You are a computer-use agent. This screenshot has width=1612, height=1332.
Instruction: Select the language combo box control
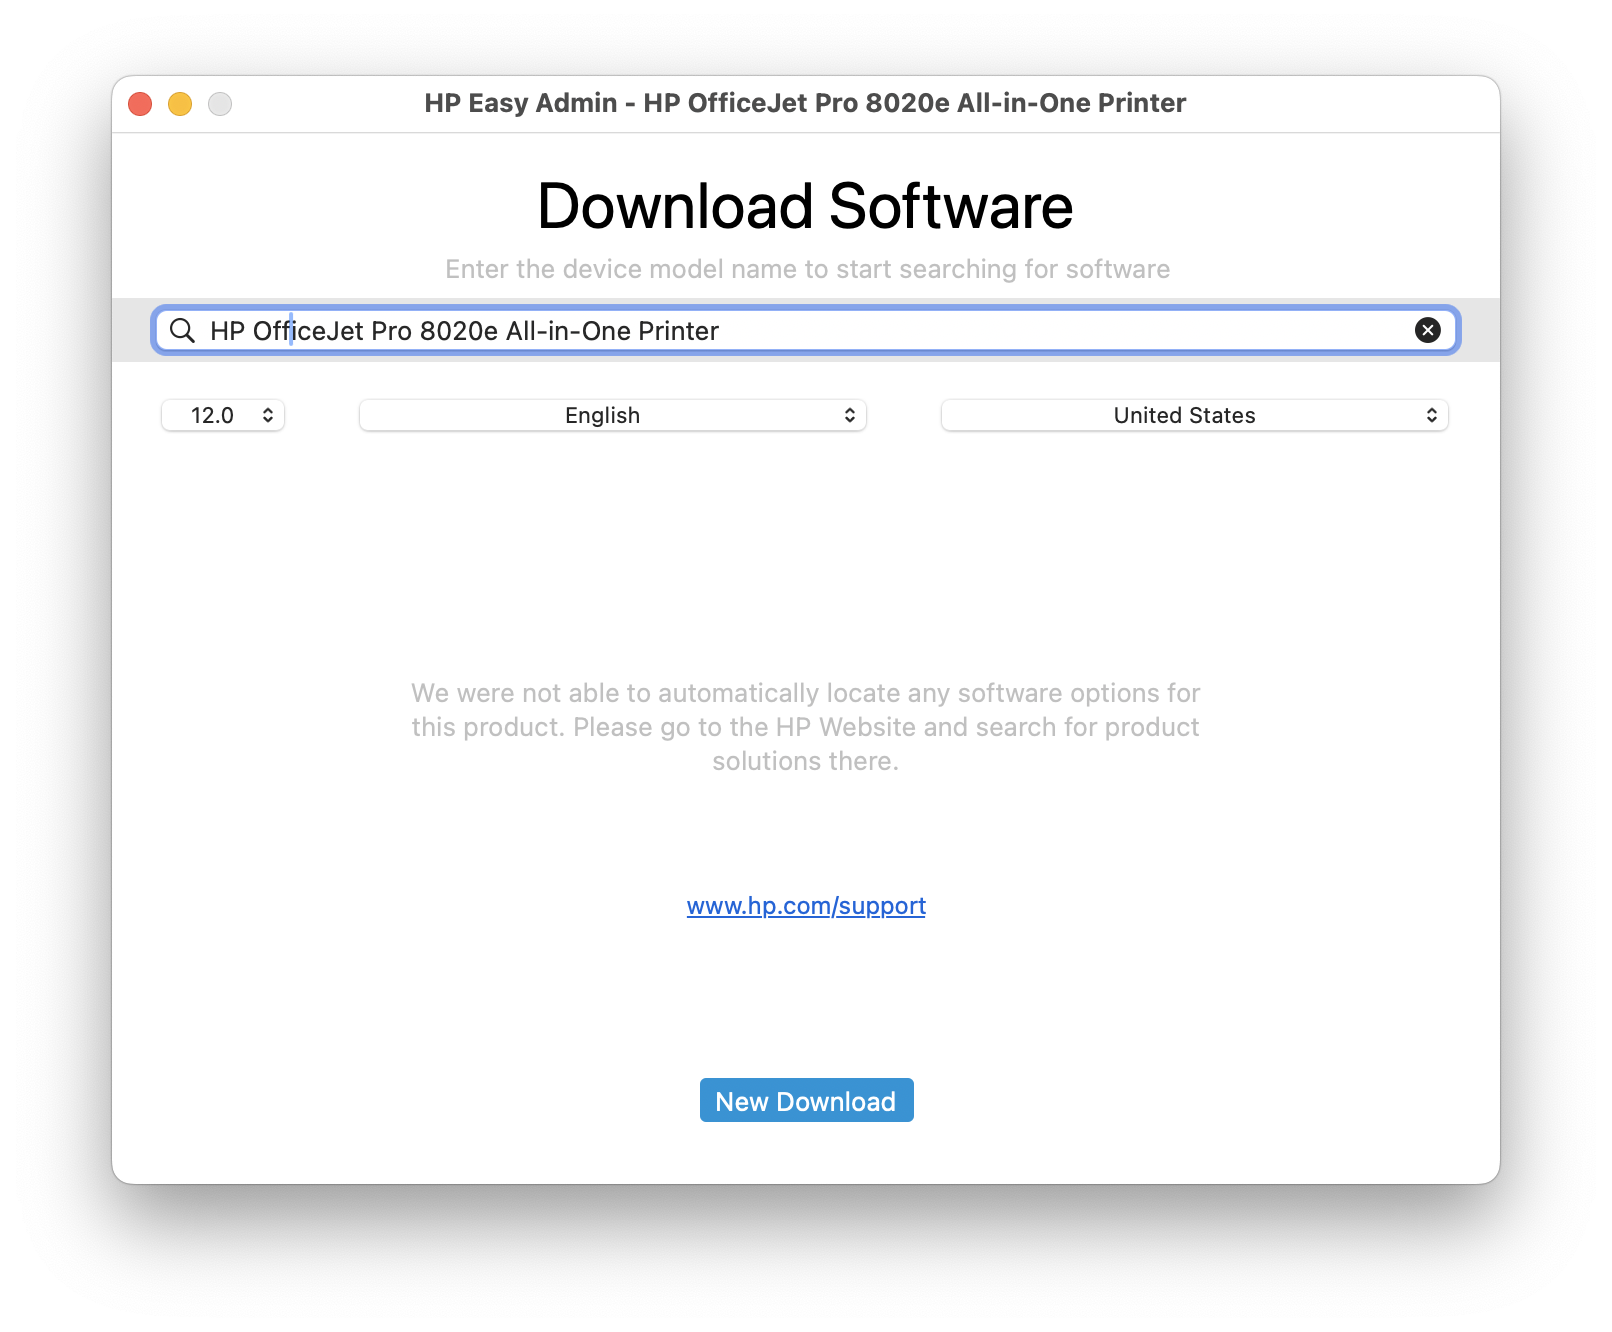click(x=611, y=415)
